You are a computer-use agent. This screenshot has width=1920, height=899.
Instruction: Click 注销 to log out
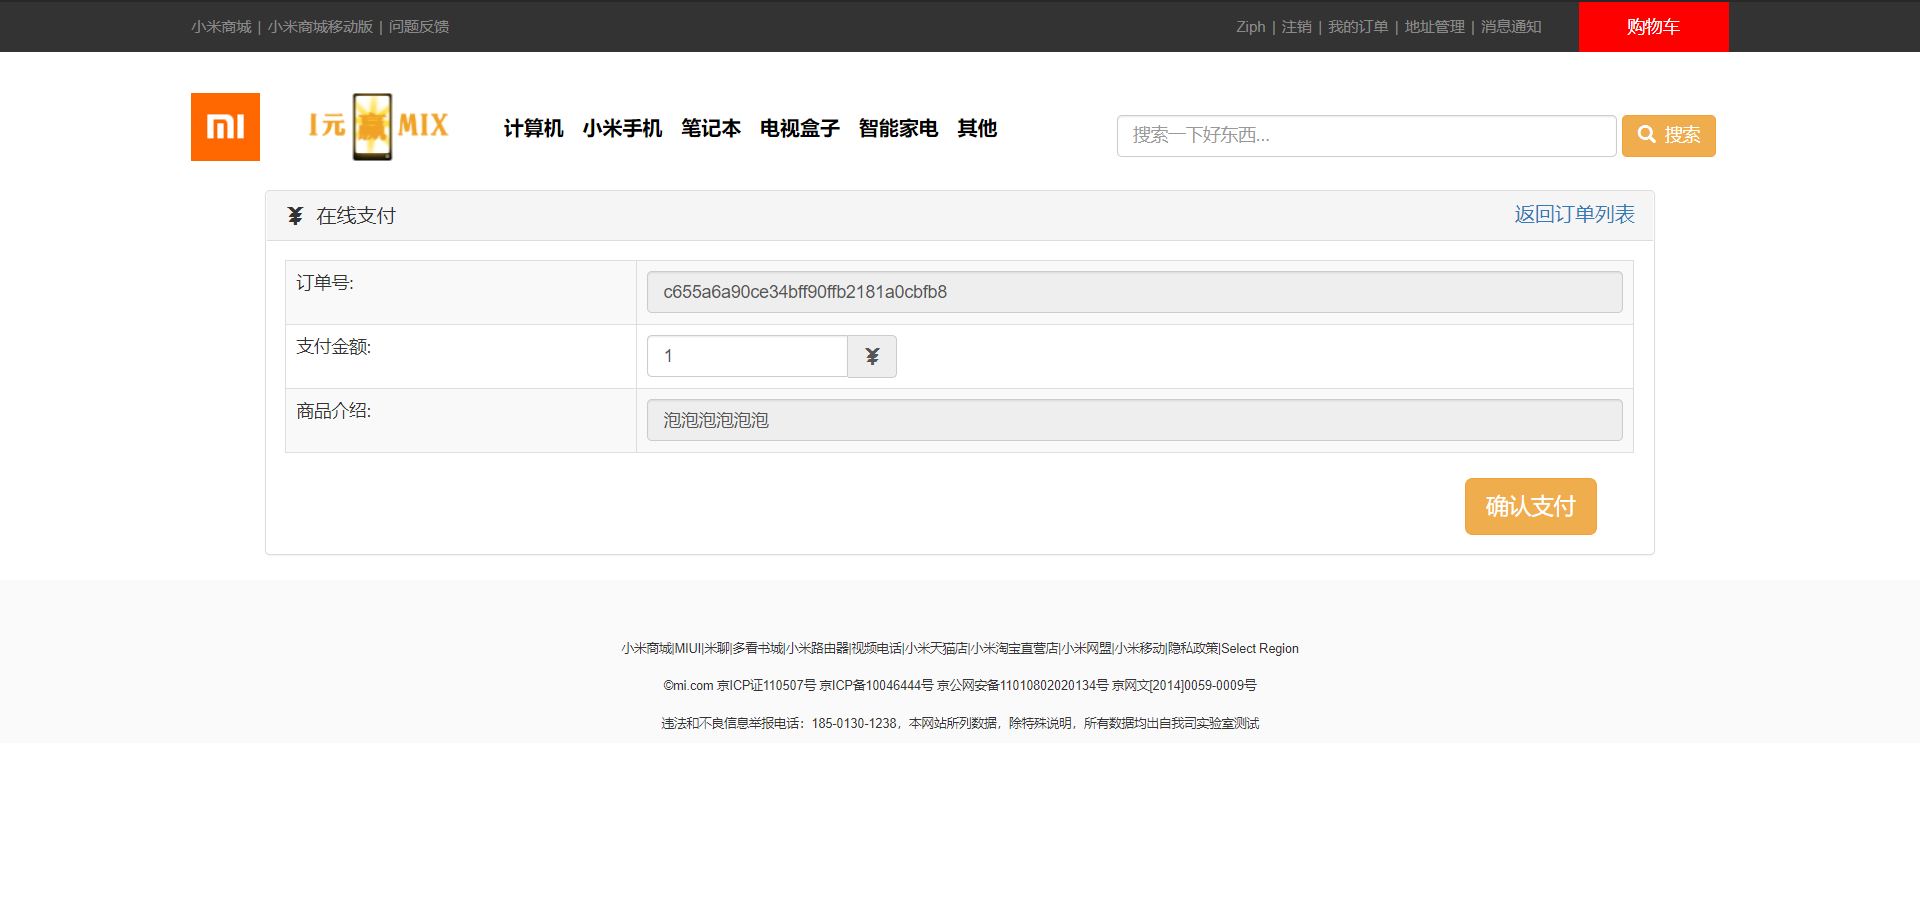1296,27
